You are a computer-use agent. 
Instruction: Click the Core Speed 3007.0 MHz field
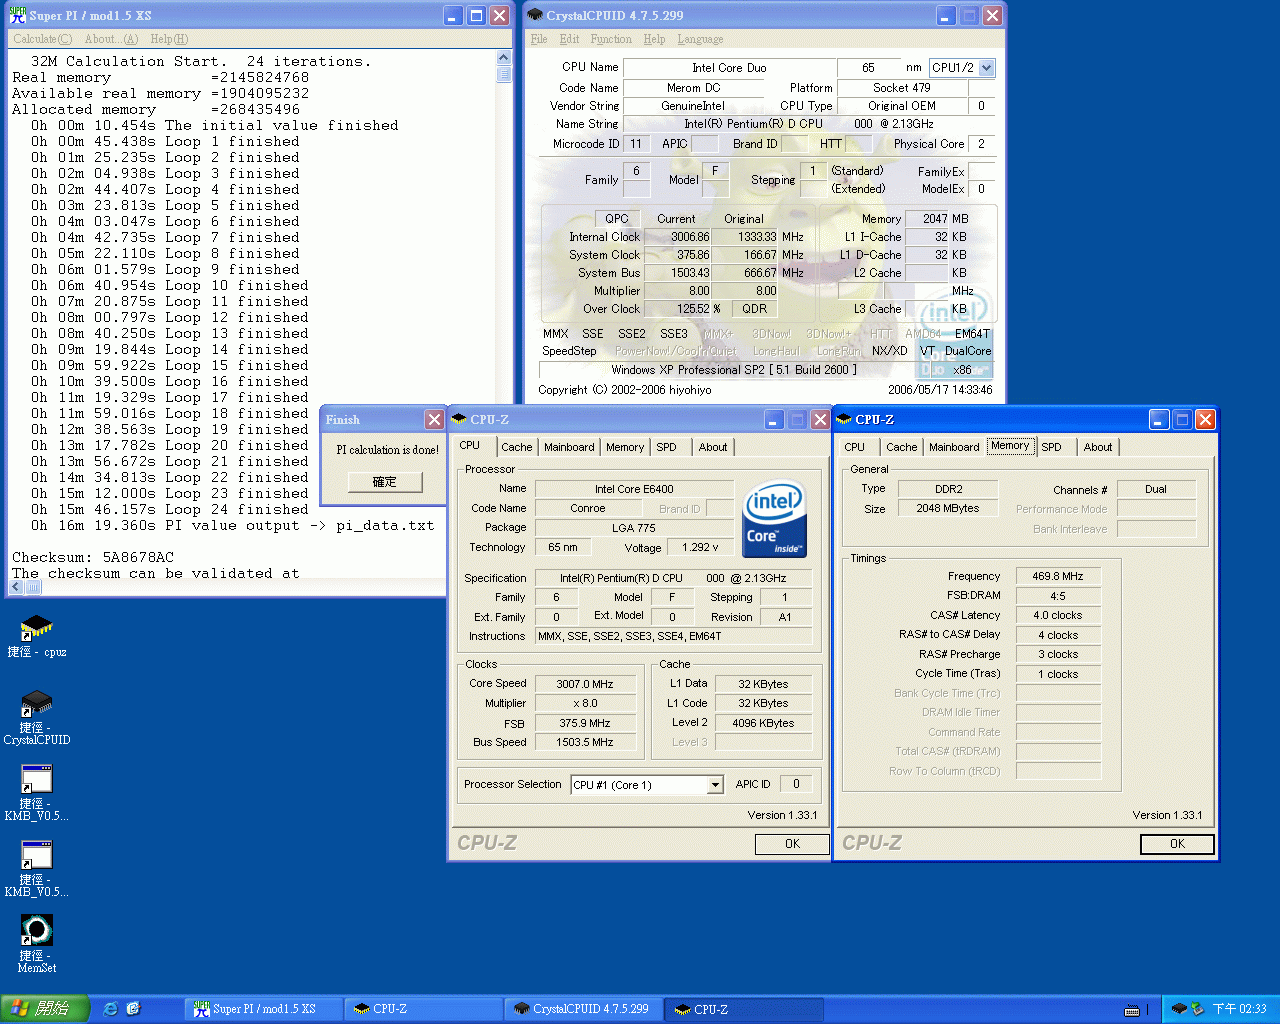[x=585, y=684]
